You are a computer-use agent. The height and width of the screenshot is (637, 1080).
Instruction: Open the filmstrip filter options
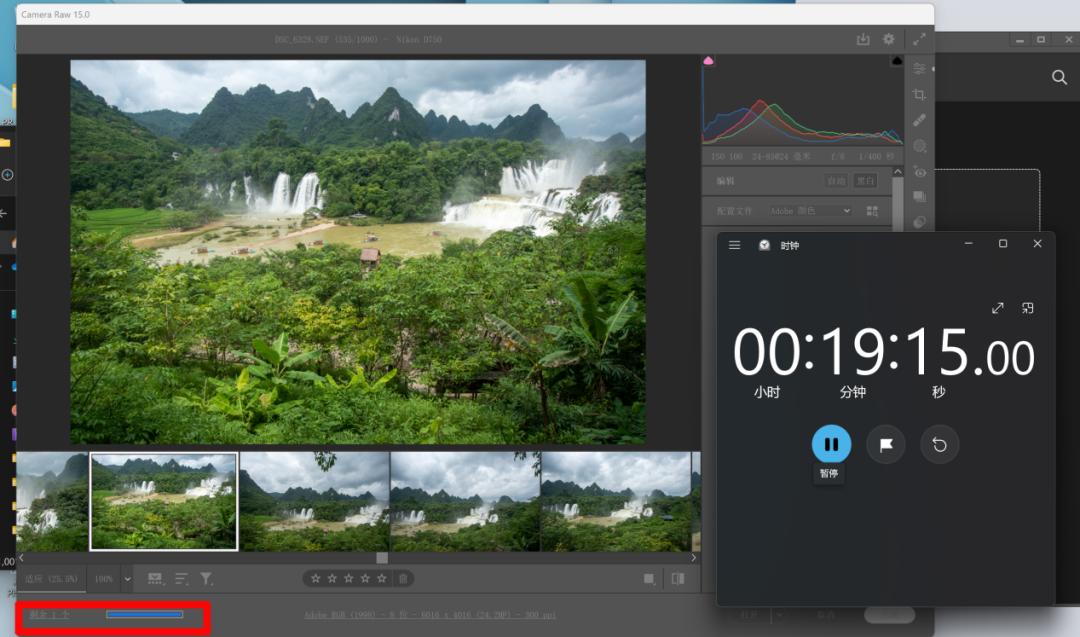206,578
